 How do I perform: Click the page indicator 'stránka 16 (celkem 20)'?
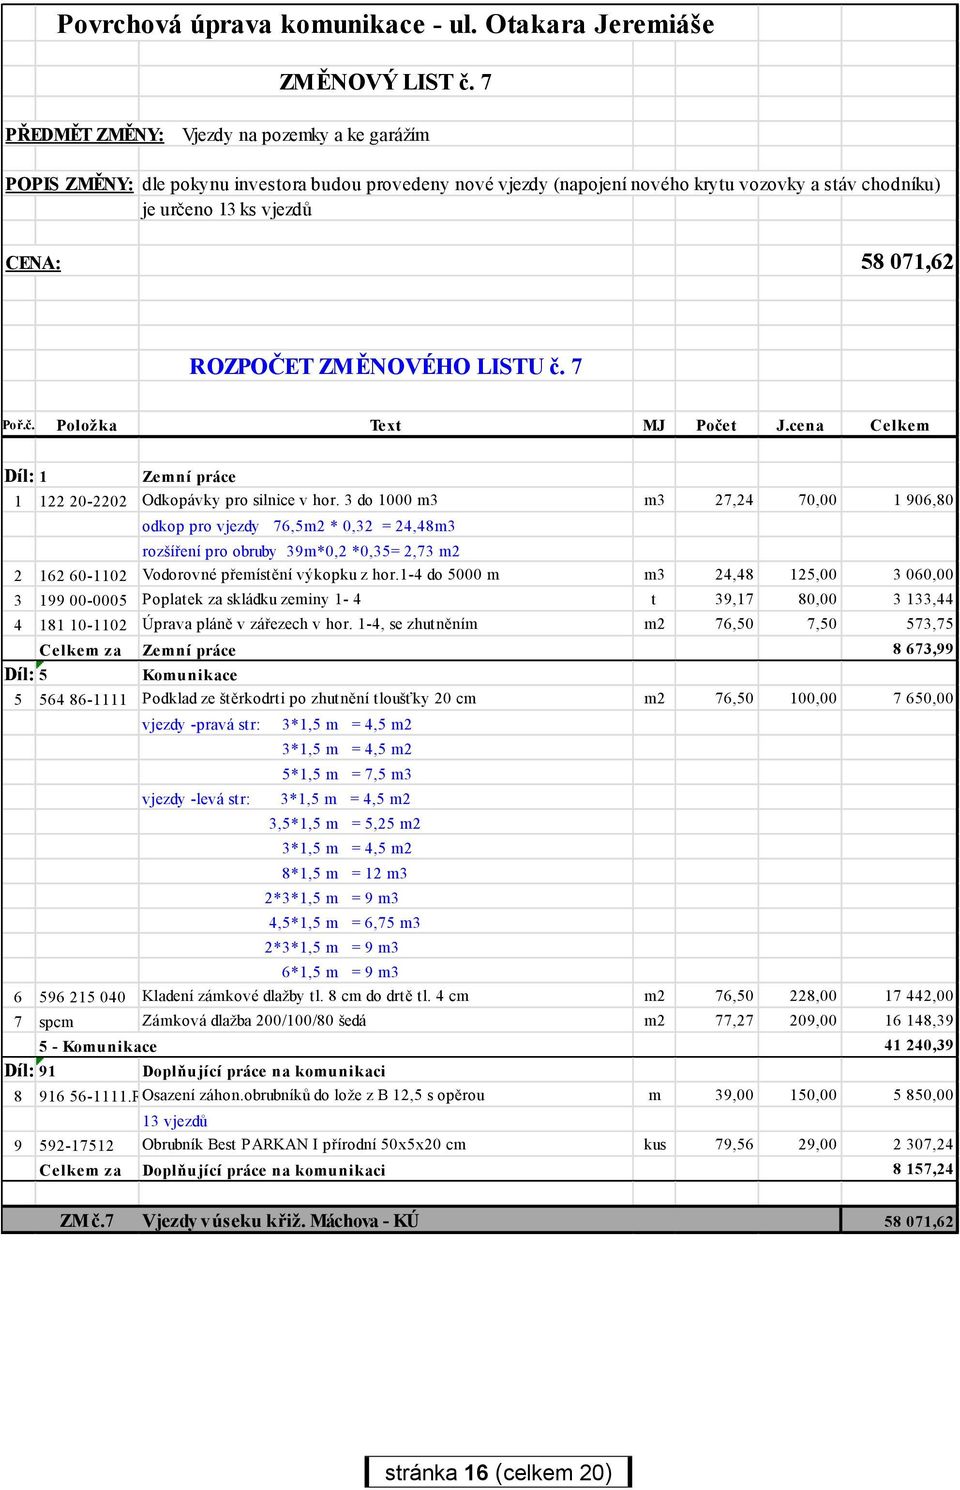(x=498, y=1472)
